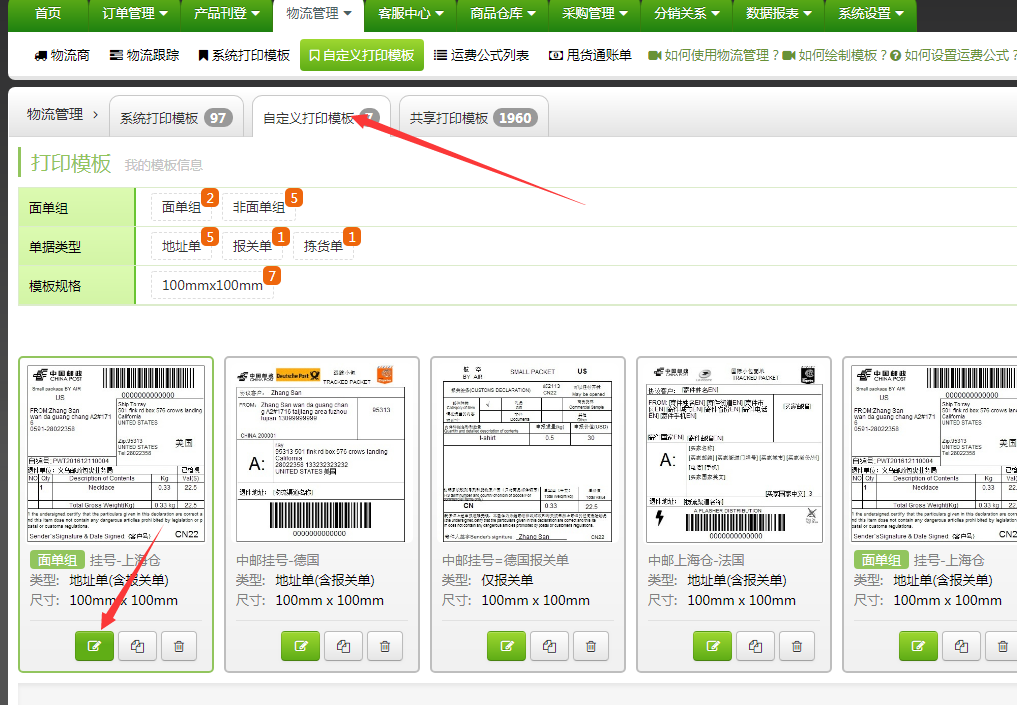The width and height of the screenshot is (1017, 705).
Task: Filter by 100mmx100mm template size
Action: (212, 285)
